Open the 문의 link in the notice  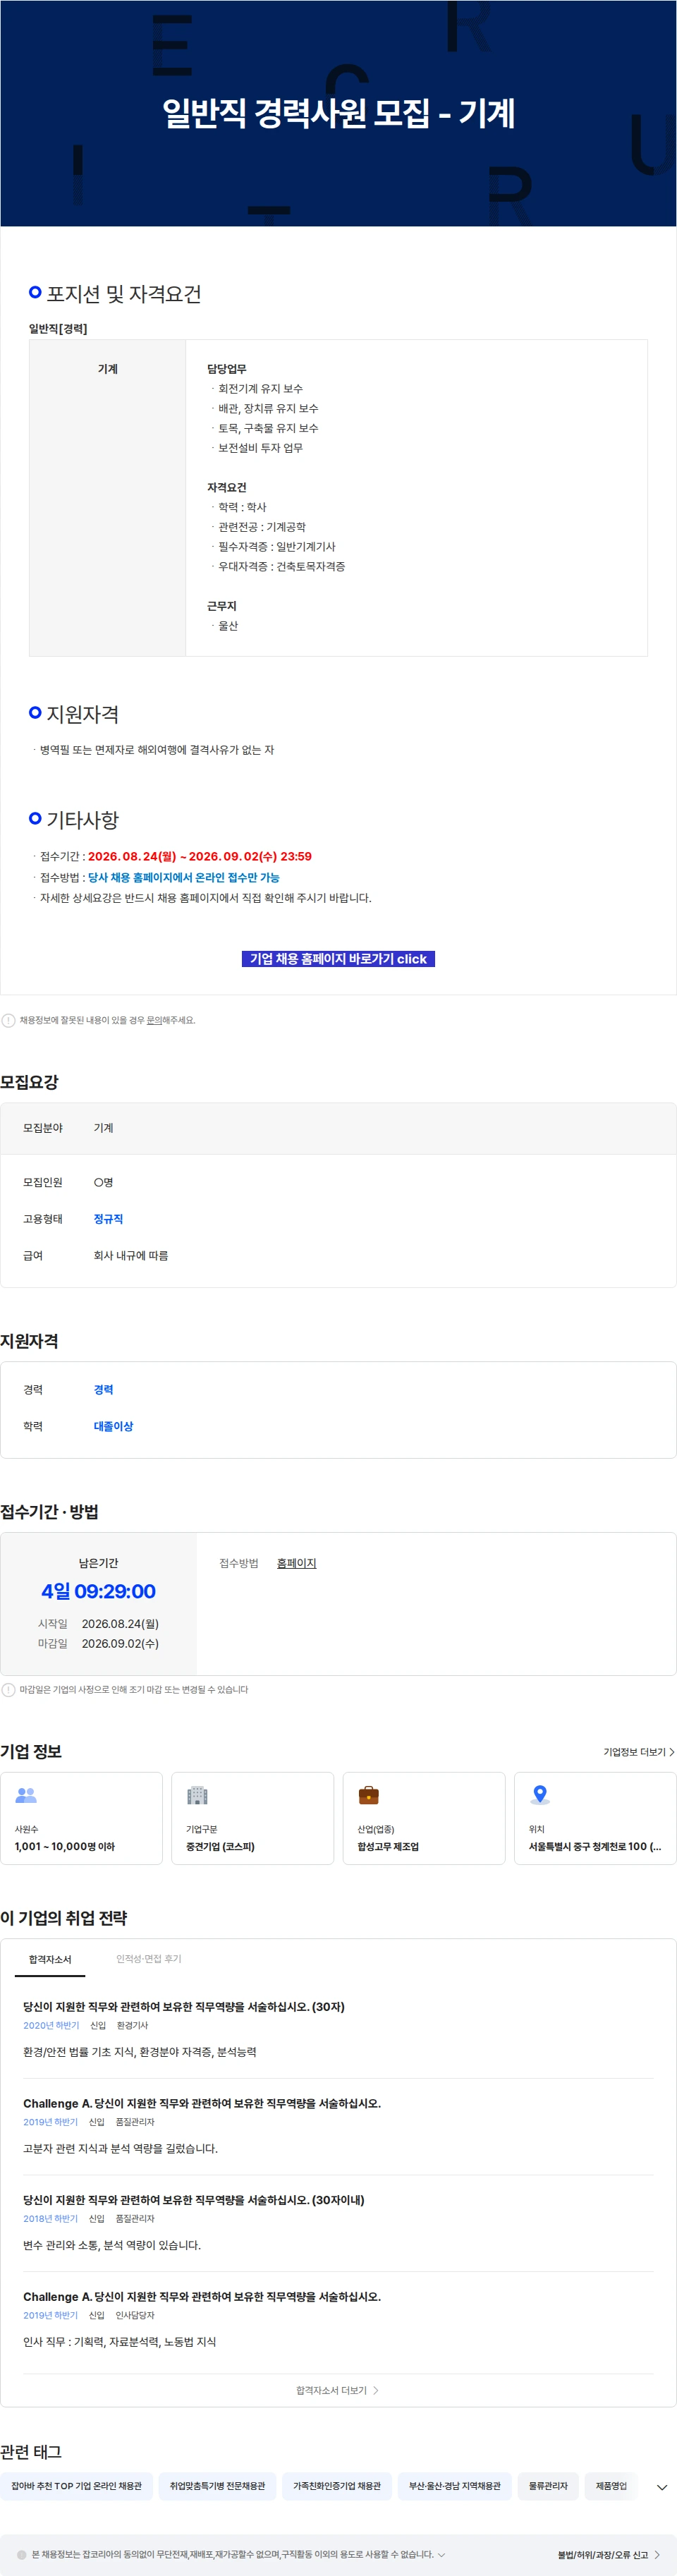154,1020
